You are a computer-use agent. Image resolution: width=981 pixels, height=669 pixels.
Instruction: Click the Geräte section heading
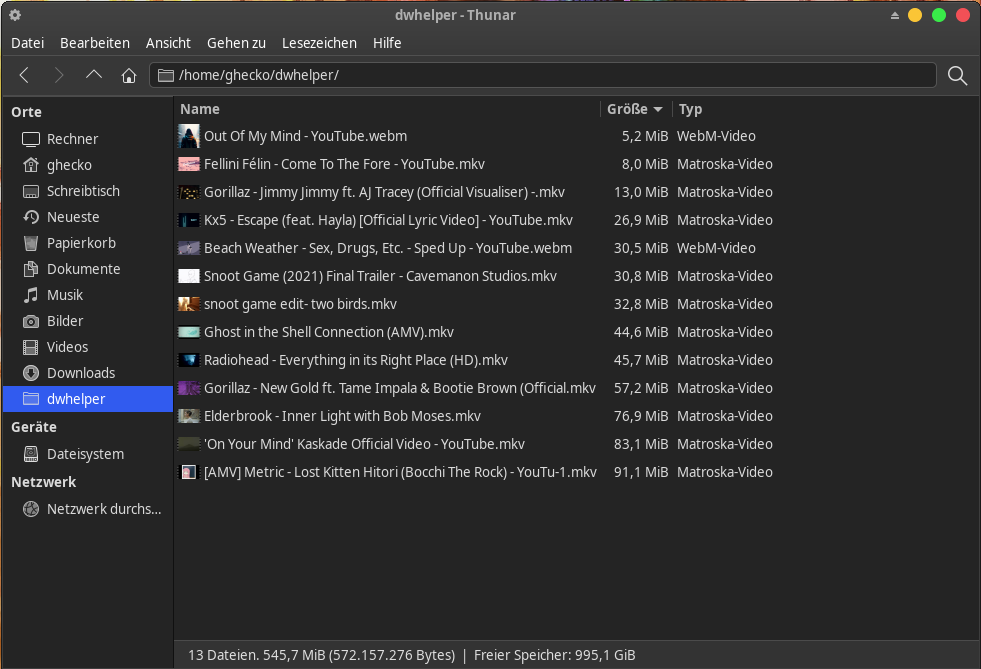point(34,427)
